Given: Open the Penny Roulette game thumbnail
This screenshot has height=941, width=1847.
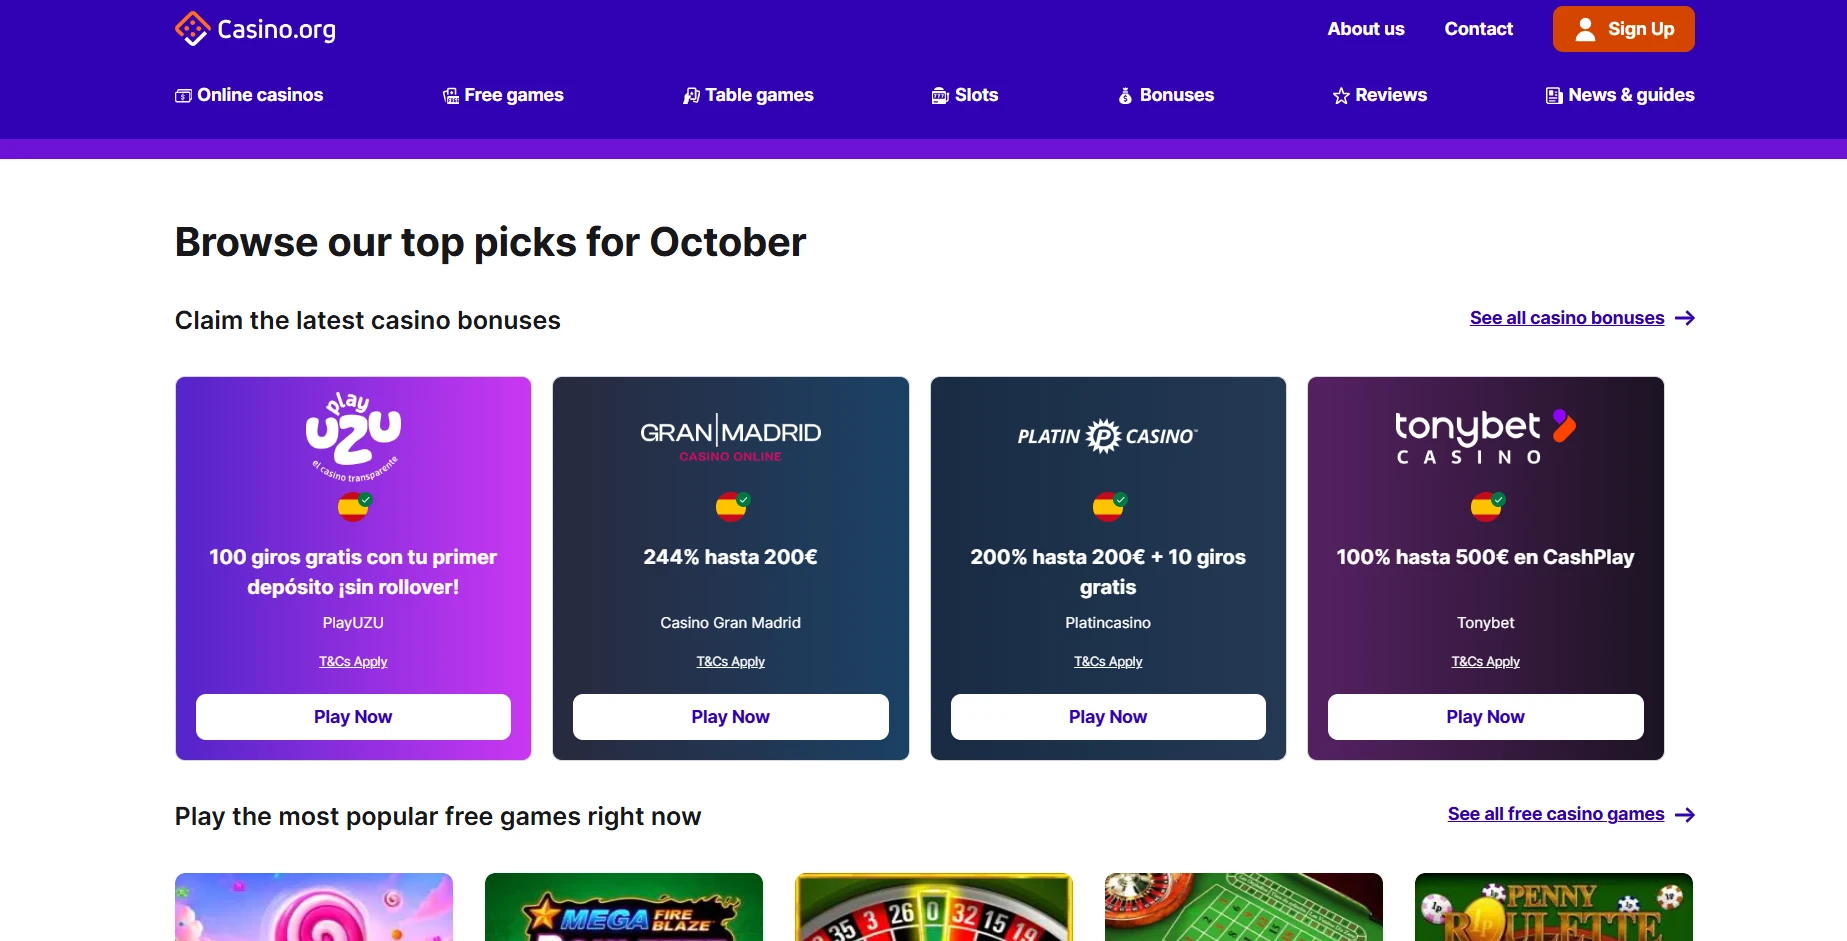Looking at the screenshot, I should [x=1554, y=907].
